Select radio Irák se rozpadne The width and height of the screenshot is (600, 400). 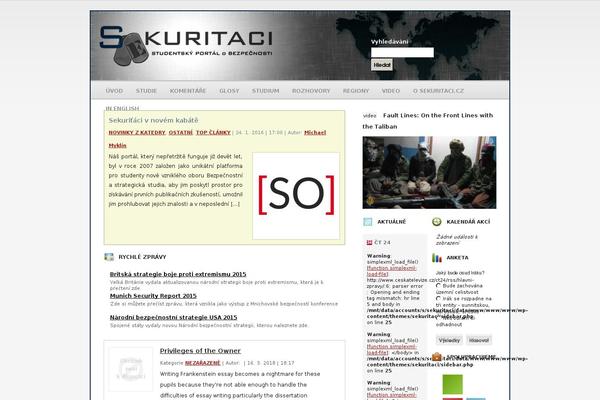[x=438, y=299]
